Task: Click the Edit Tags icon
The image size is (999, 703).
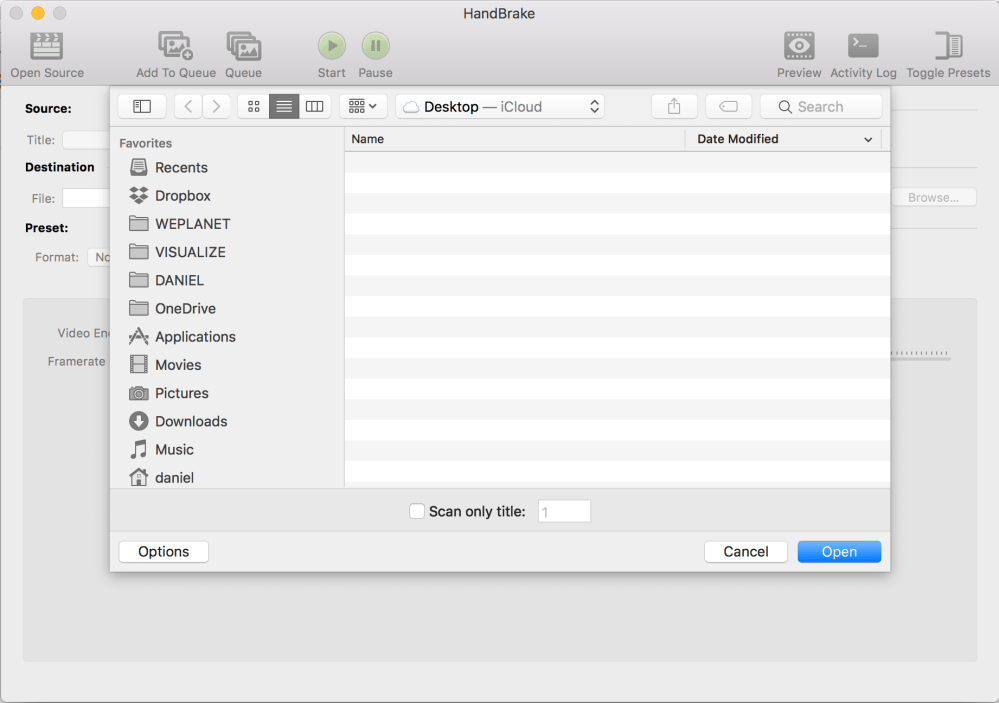Action: (x=728, y=106)
